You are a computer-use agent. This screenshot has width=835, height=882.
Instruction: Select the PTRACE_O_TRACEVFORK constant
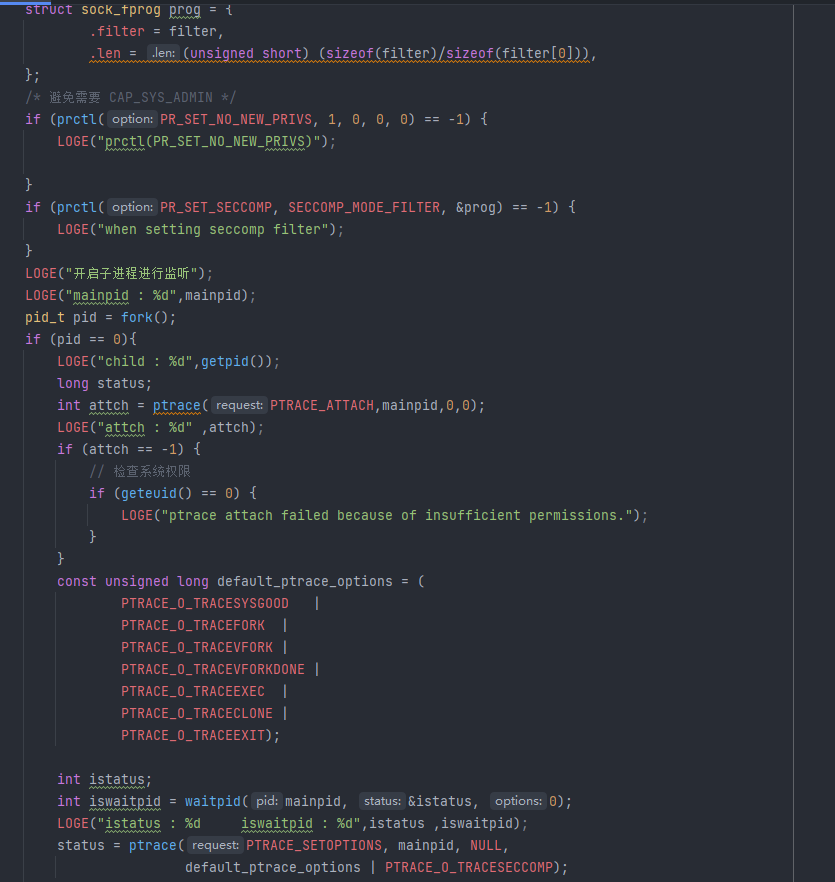click(x=197, y=647)
